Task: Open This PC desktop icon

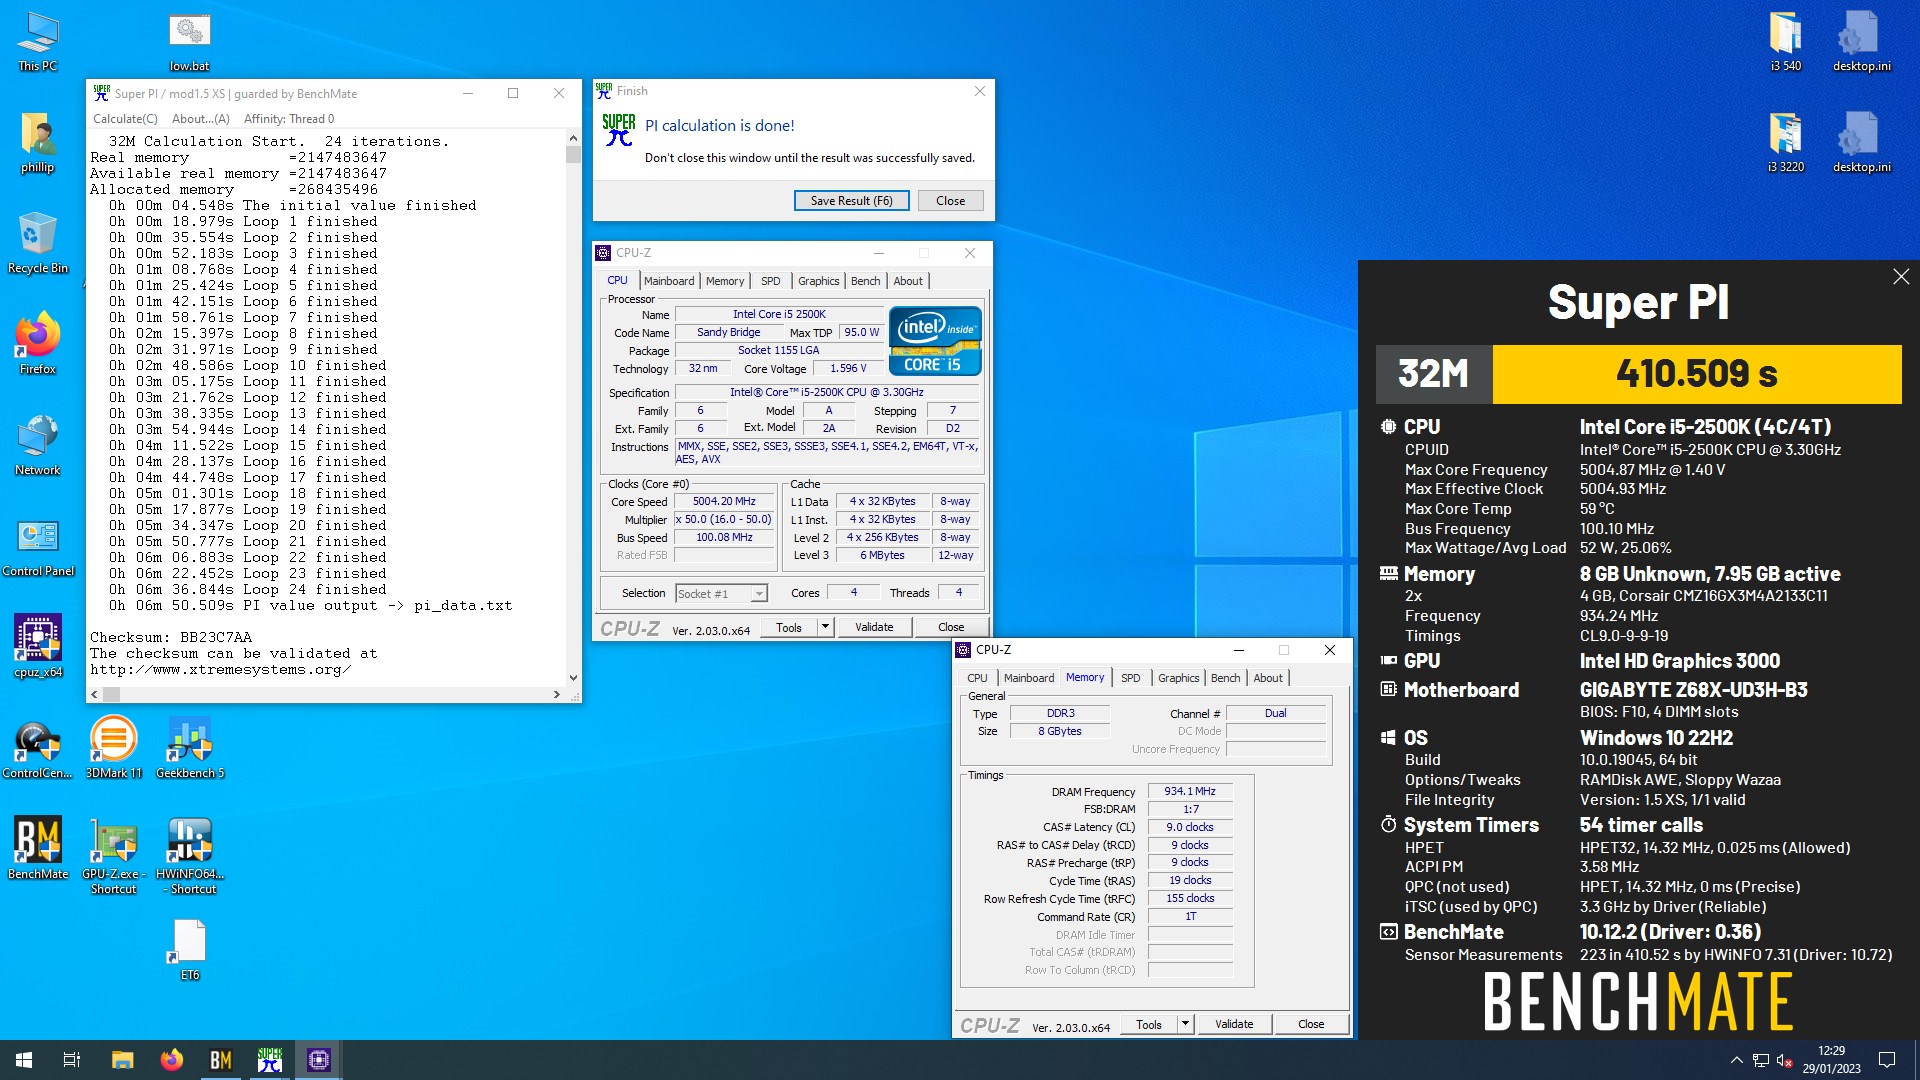Action: (38, 42)
